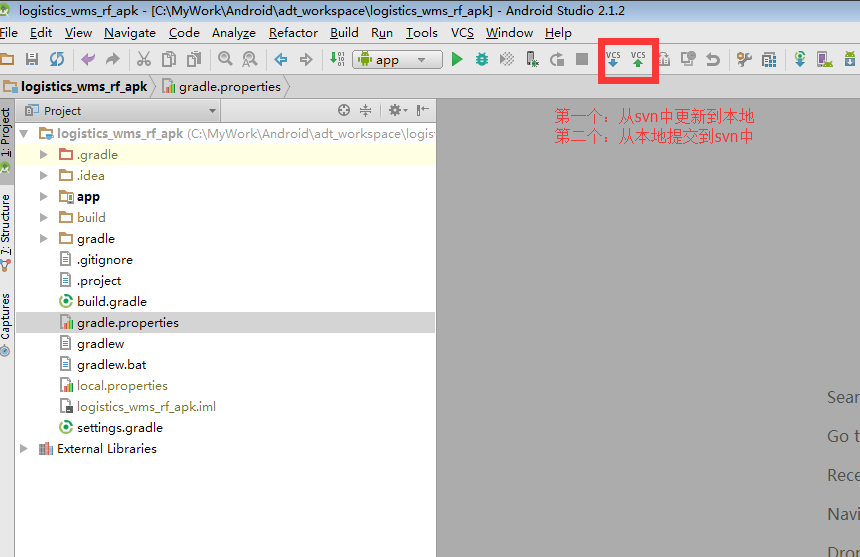Click VCS Update Project blue arrow icon

613,59
